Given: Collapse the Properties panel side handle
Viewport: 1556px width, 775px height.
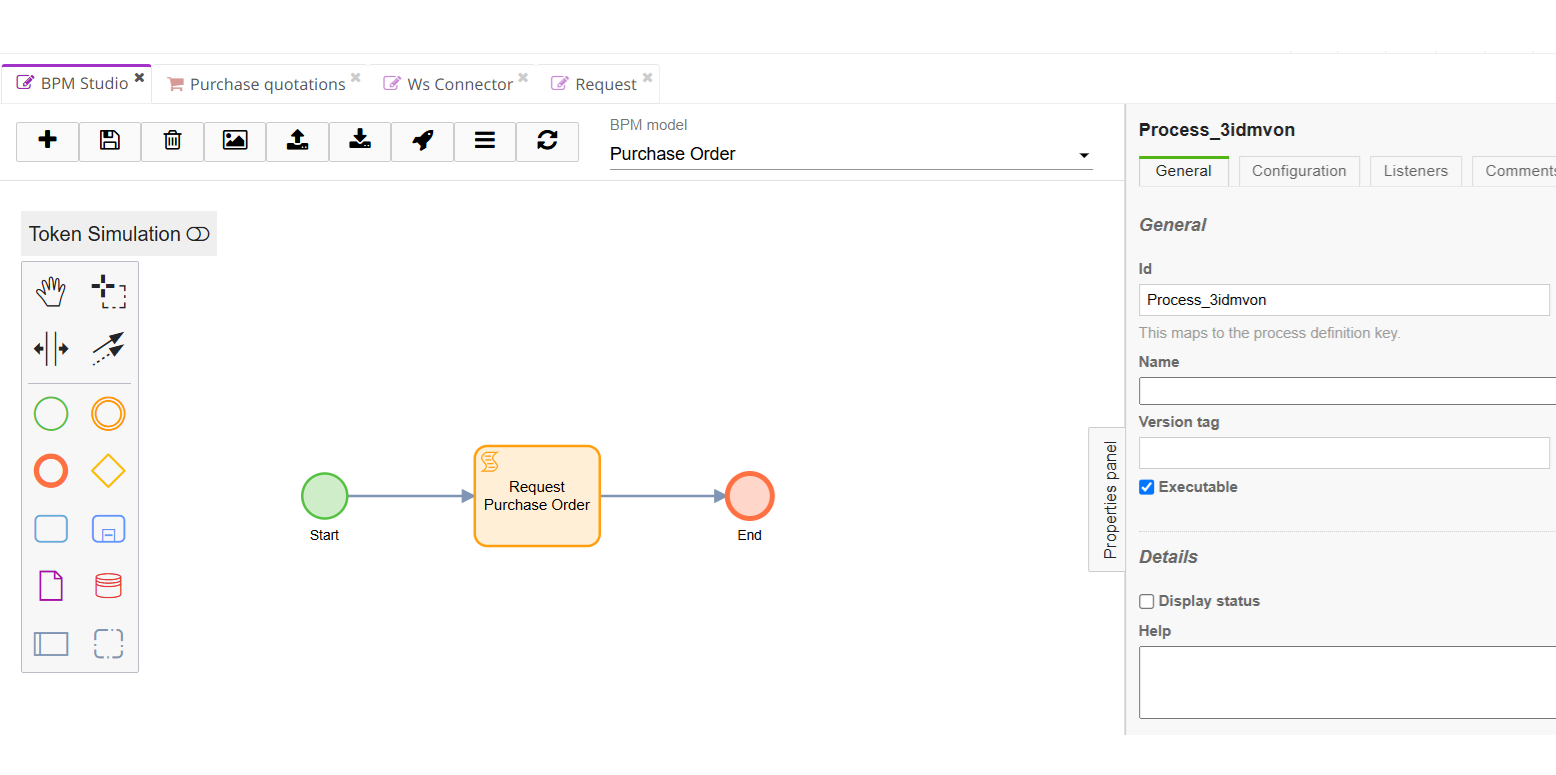Looking at the screenshot, I should point(1108,499).
